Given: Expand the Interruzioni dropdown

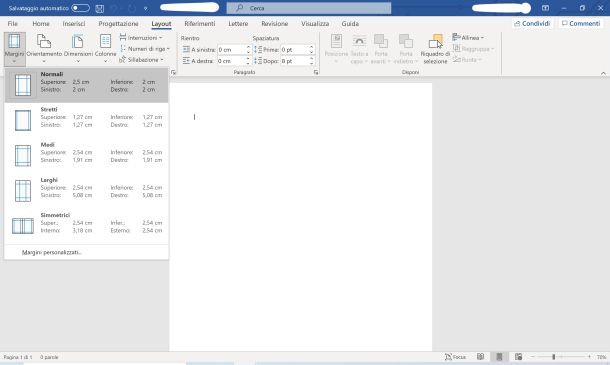Looking at the screenshot, I should 141,38.
